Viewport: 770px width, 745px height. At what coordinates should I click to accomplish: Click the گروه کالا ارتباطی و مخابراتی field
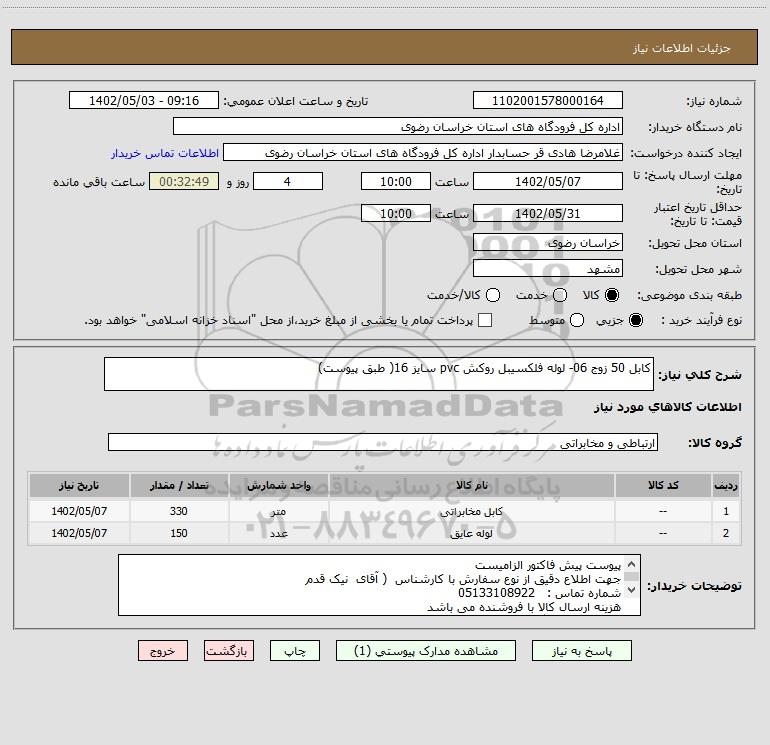pyautogui.click(x=383, y=442)
